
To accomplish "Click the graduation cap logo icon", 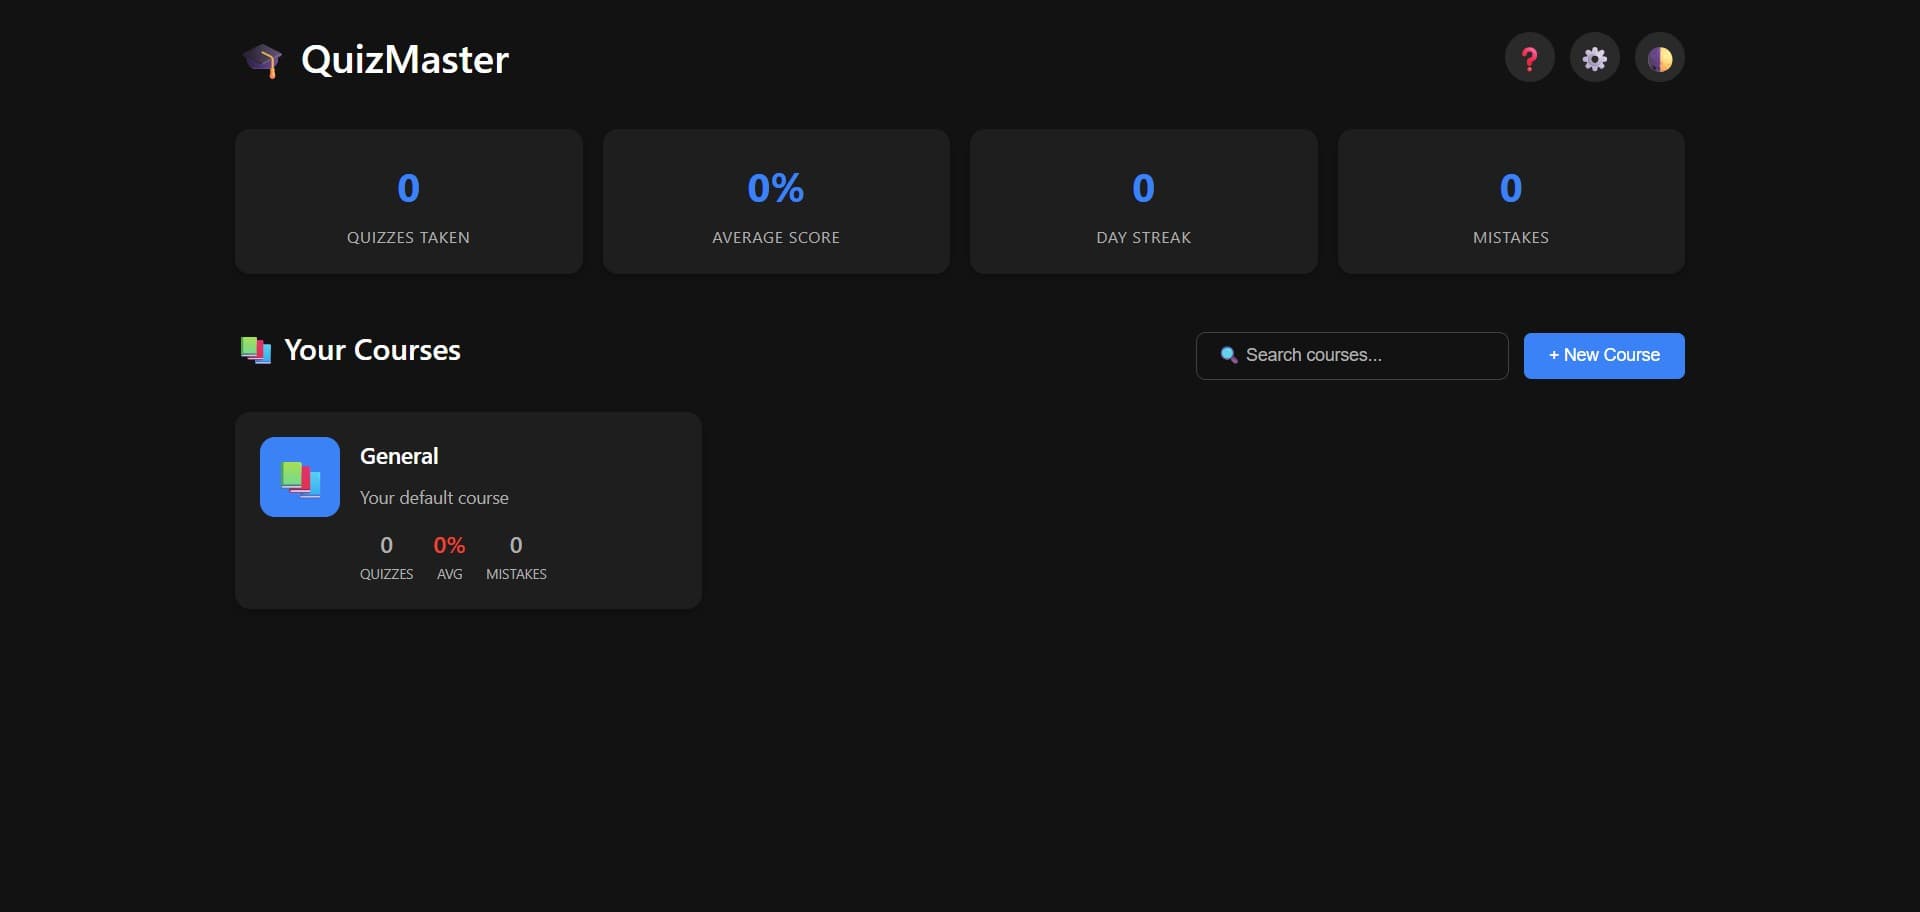I will (262, 60).
